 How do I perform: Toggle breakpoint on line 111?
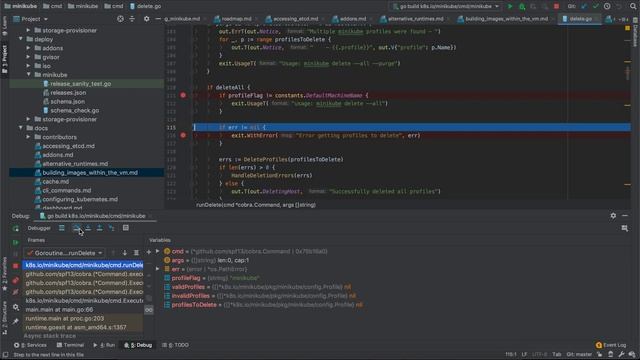click(183, 95)
